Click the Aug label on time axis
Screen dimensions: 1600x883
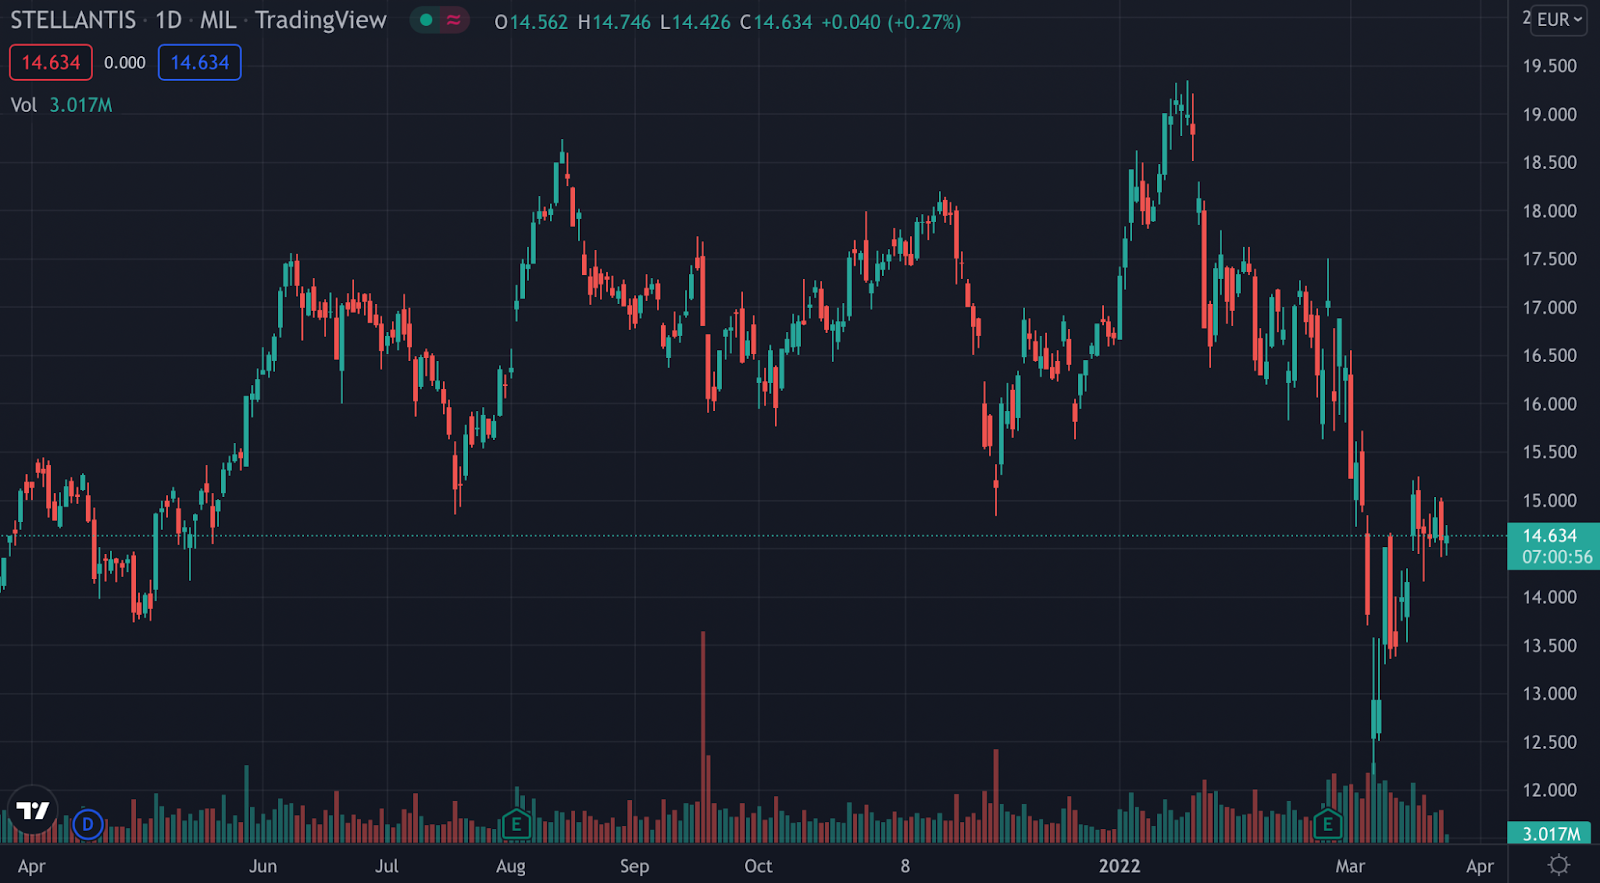pyautogui.click(x=510, y=866)
